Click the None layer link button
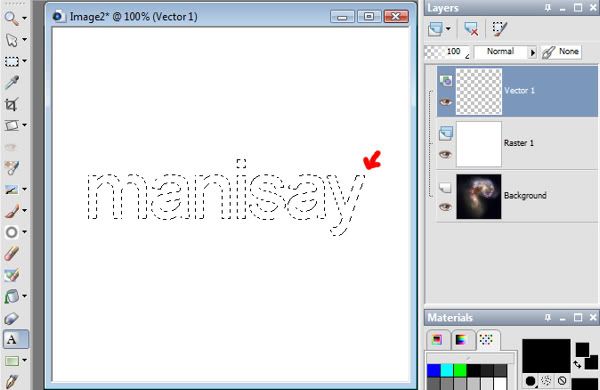 click(x=561, y=52)
